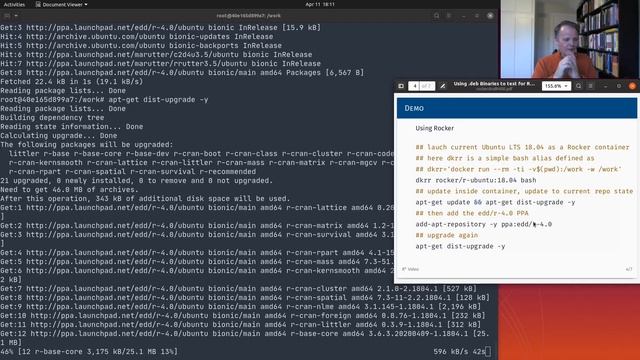Screen dimensions: 640x360
Task: Click the 'Calculating upgrade... Done' terminal line
Action: tap(59, 136)
